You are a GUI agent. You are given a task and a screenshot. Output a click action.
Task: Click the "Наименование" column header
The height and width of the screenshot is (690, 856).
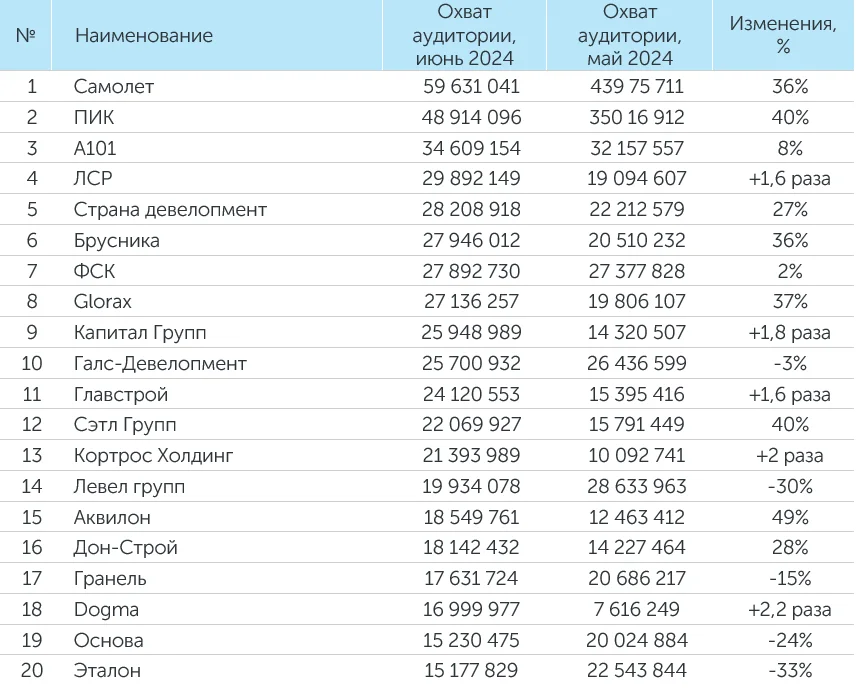point(143,36)
